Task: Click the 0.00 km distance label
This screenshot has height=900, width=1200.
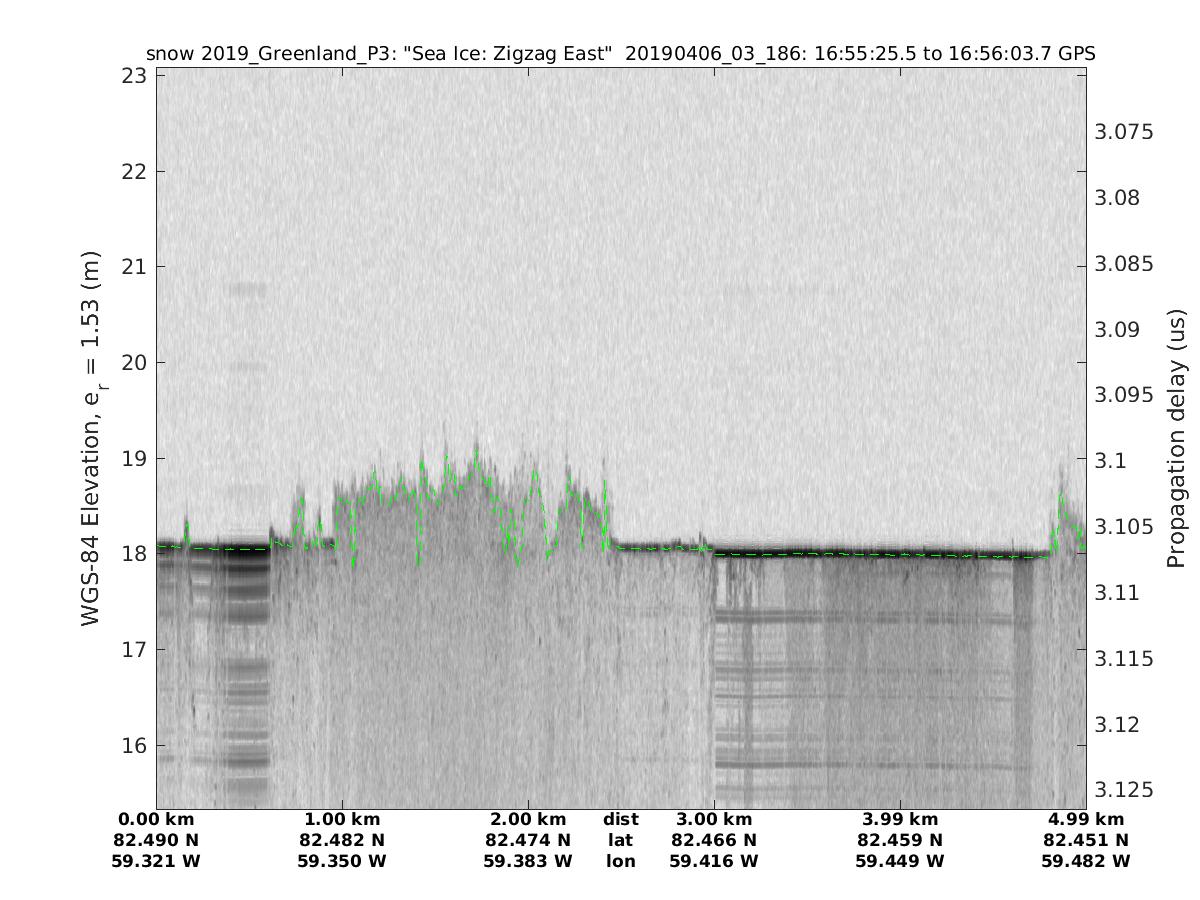Action: [156, 820]
